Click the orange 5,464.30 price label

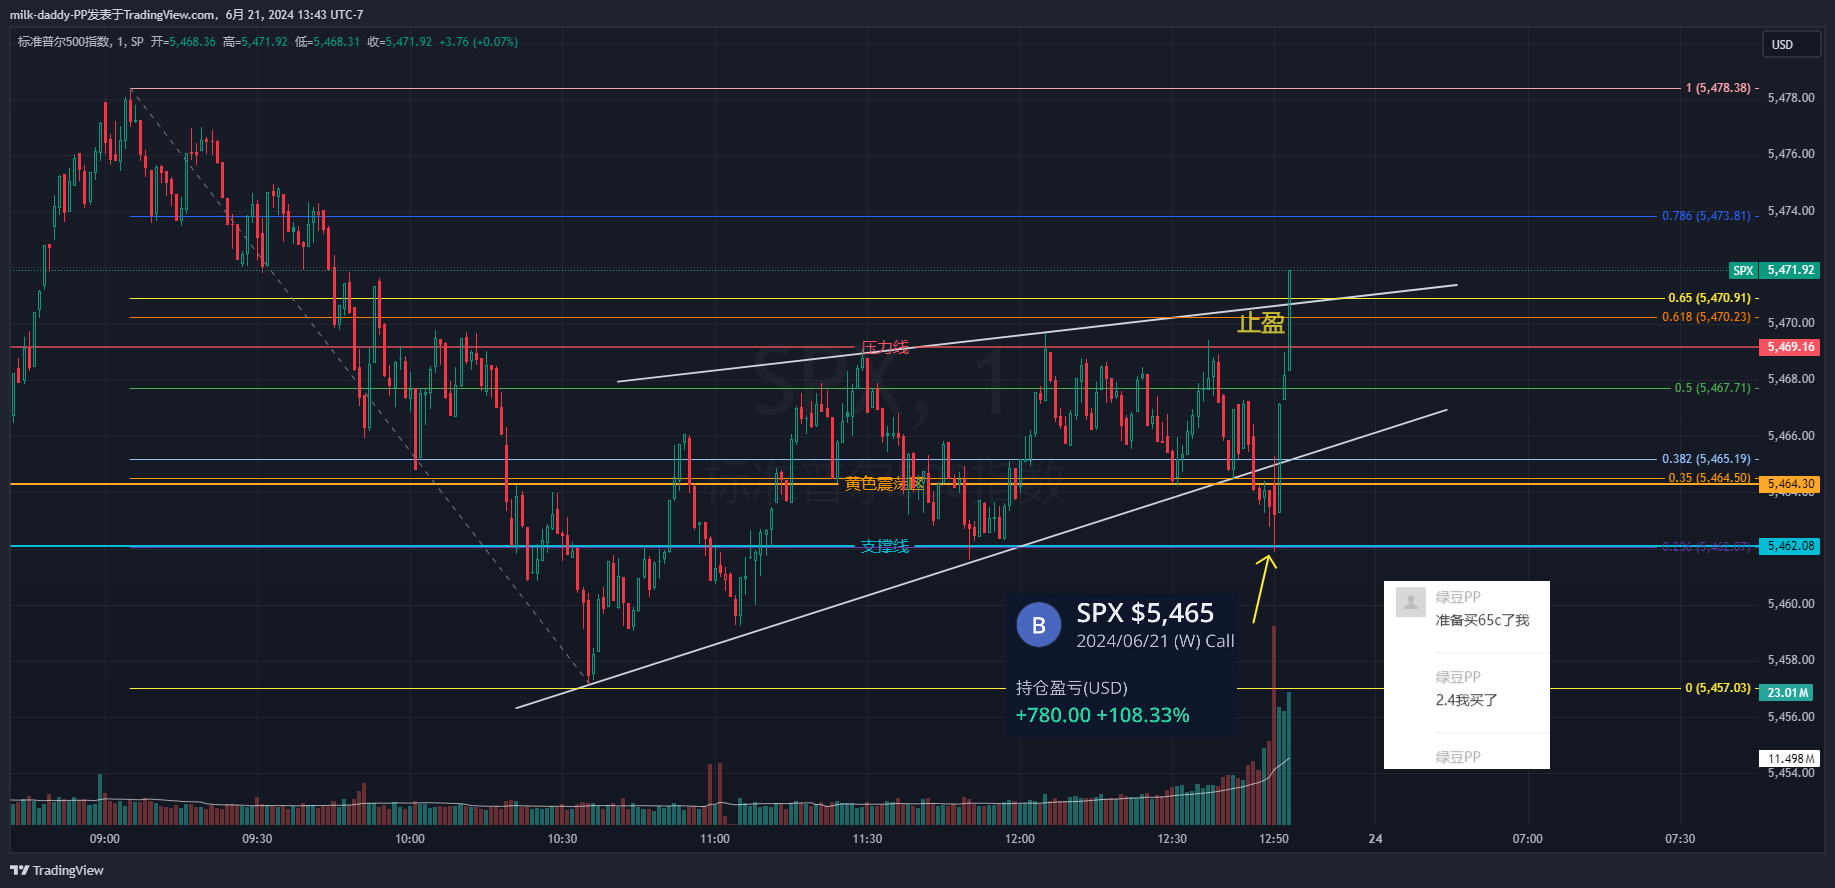point(1789,484)
